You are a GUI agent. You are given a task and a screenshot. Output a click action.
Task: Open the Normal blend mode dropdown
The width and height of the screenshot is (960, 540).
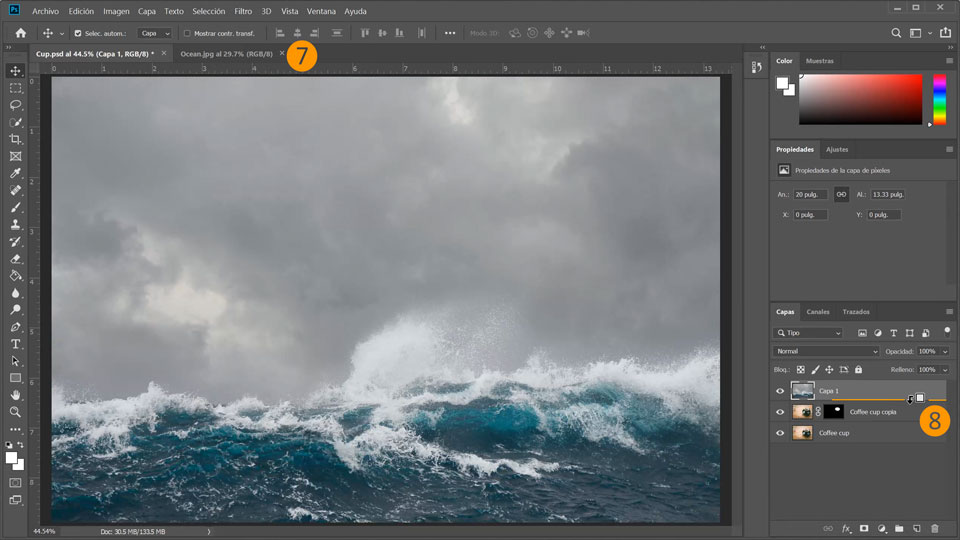[x=825, y=351]
